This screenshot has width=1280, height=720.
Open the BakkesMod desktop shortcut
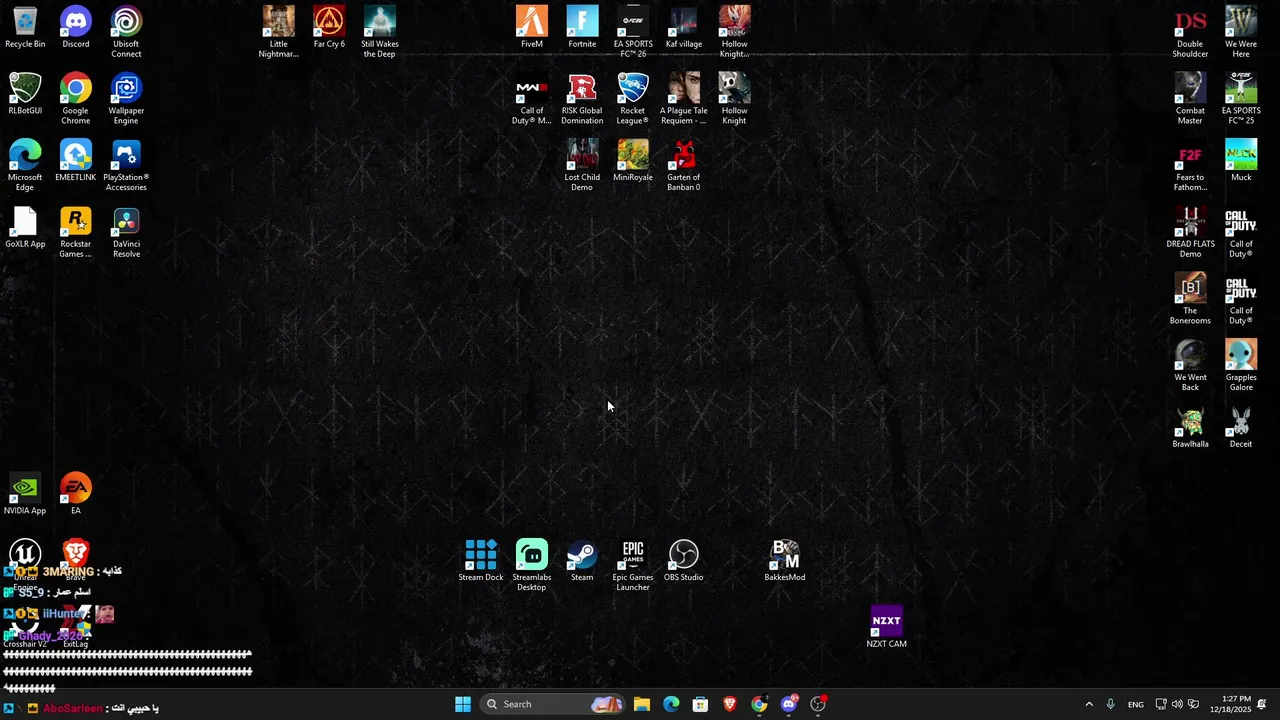coord(785,561)
